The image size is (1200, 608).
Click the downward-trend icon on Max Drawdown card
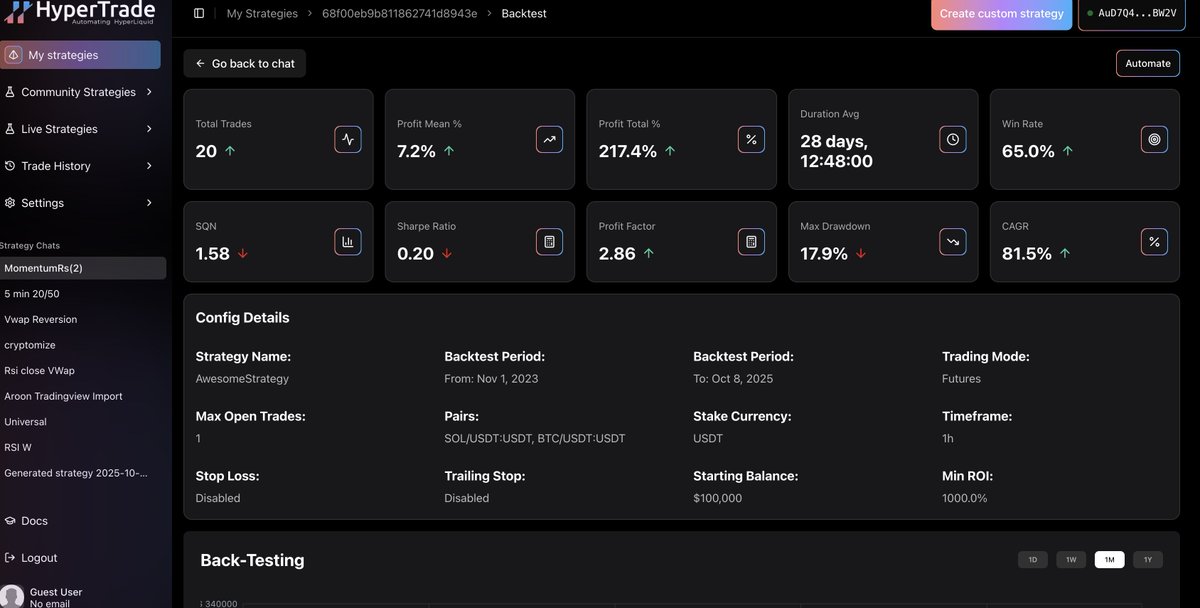[x=952, y=241]
